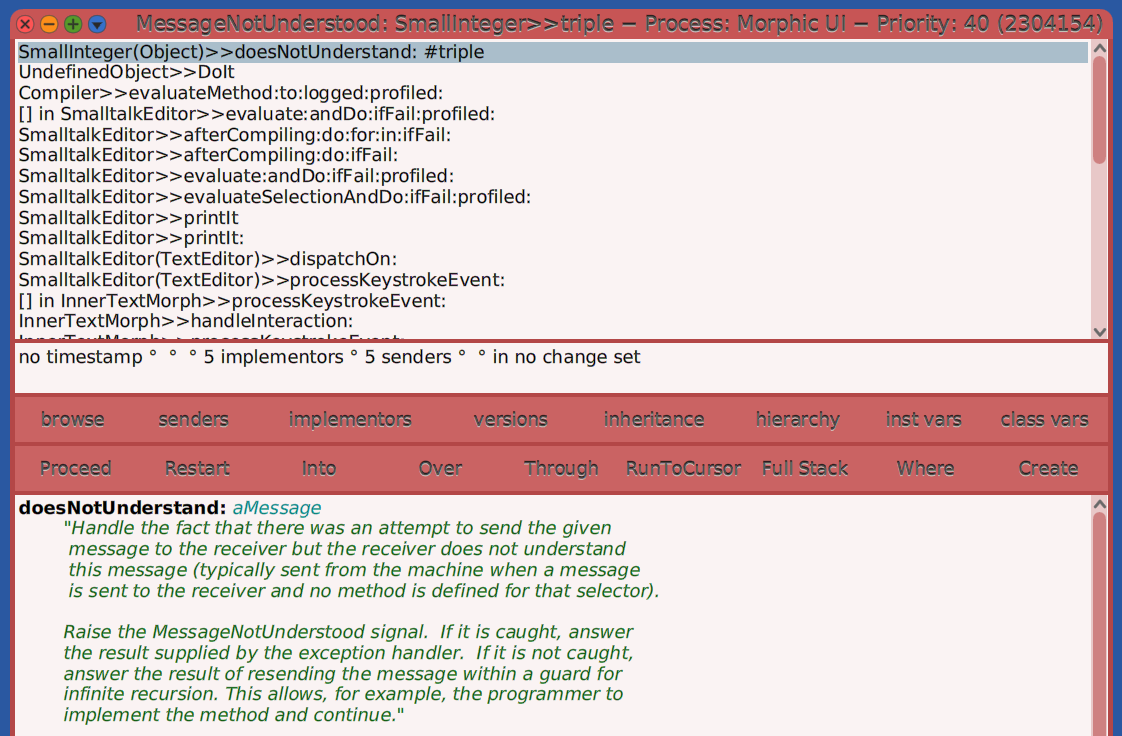Open the class hierarchy

797,419
